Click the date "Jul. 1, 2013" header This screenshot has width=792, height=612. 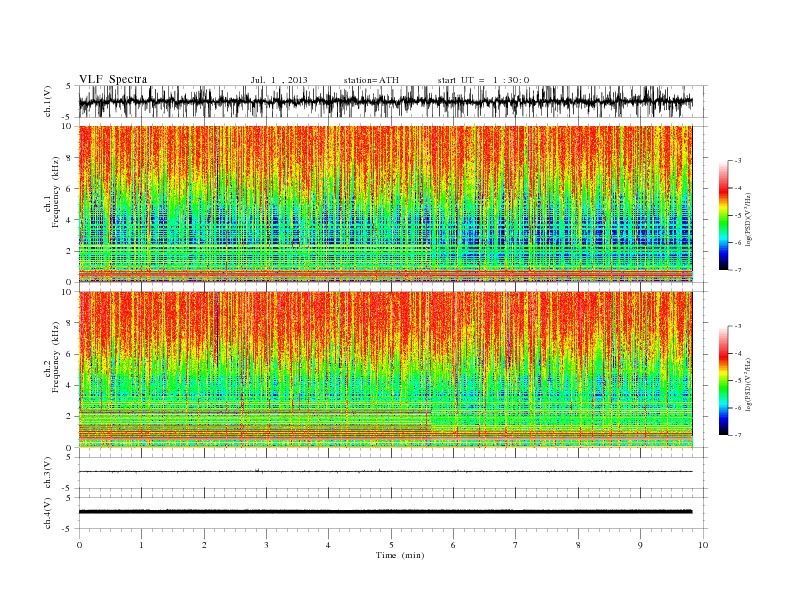click(279, 80)
